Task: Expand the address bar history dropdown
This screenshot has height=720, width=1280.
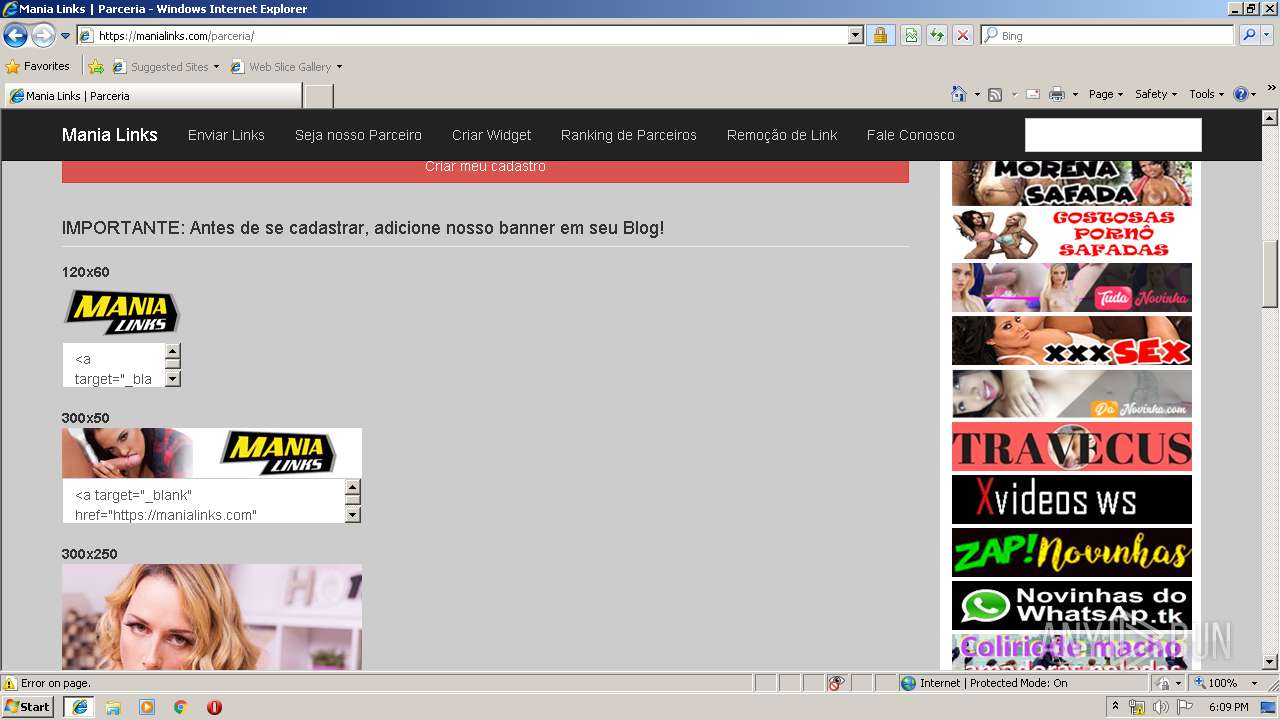Action: tap(855, 36)
